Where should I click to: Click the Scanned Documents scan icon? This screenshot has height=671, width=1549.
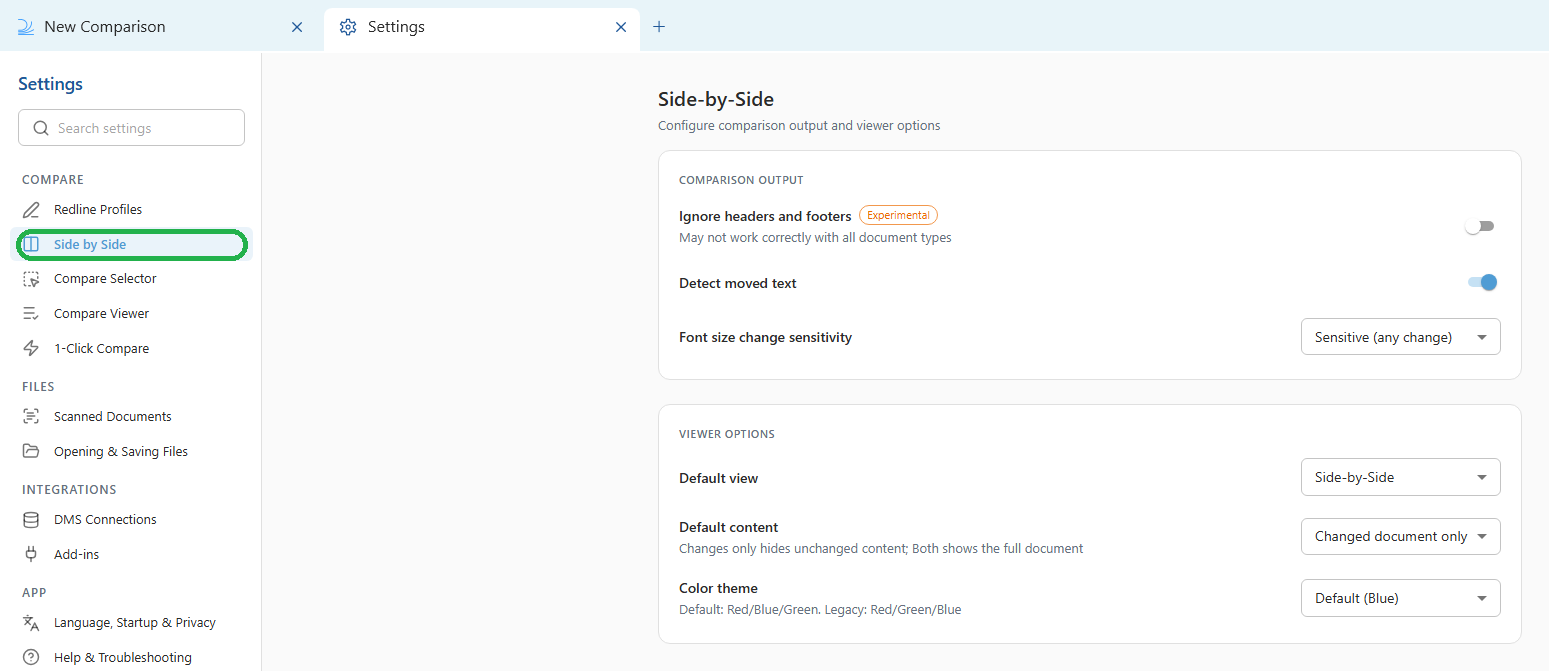(32, 417)
